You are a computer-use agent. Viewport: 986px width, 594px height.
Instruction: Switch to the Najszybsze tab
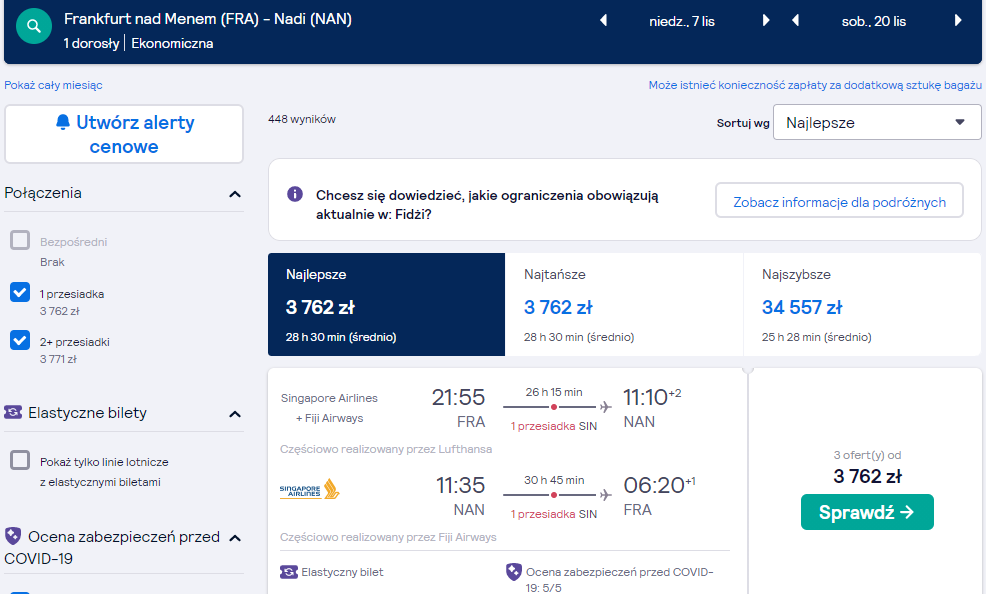862,305
